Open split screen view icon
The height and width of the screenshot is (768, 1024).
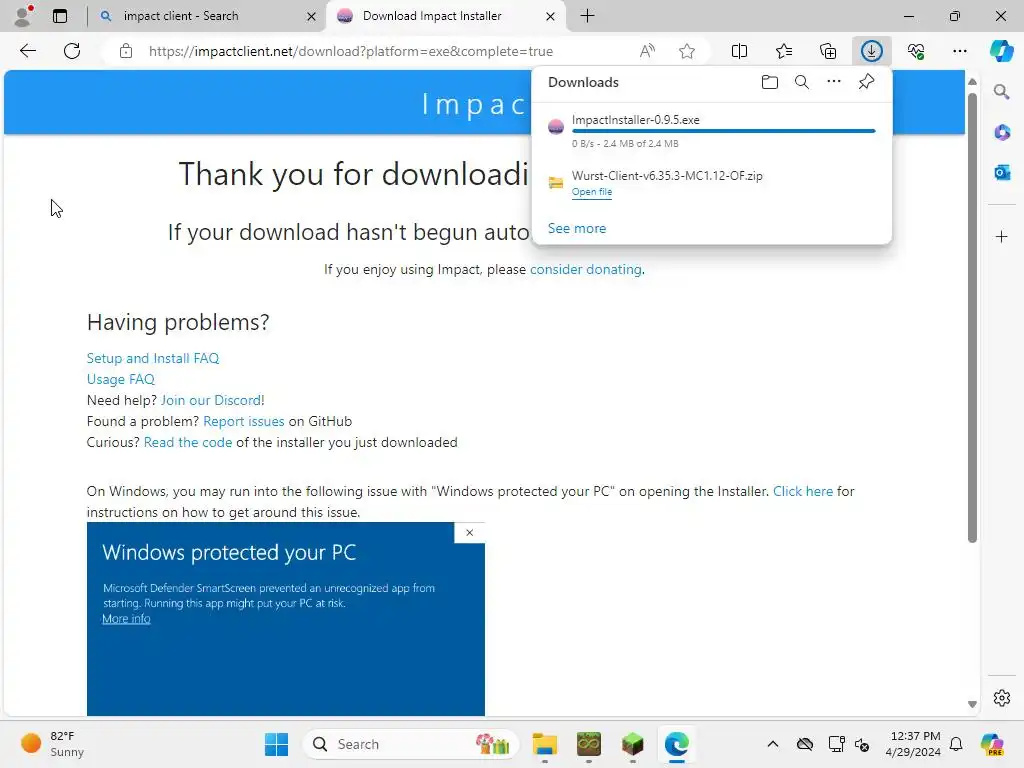point(739,51)
